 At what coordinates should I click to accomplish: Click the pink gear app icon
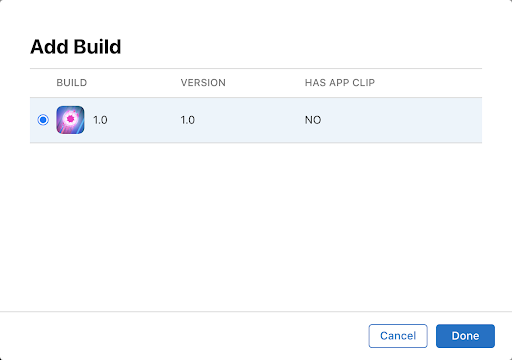pyautogui.click(x=70, y=120)
